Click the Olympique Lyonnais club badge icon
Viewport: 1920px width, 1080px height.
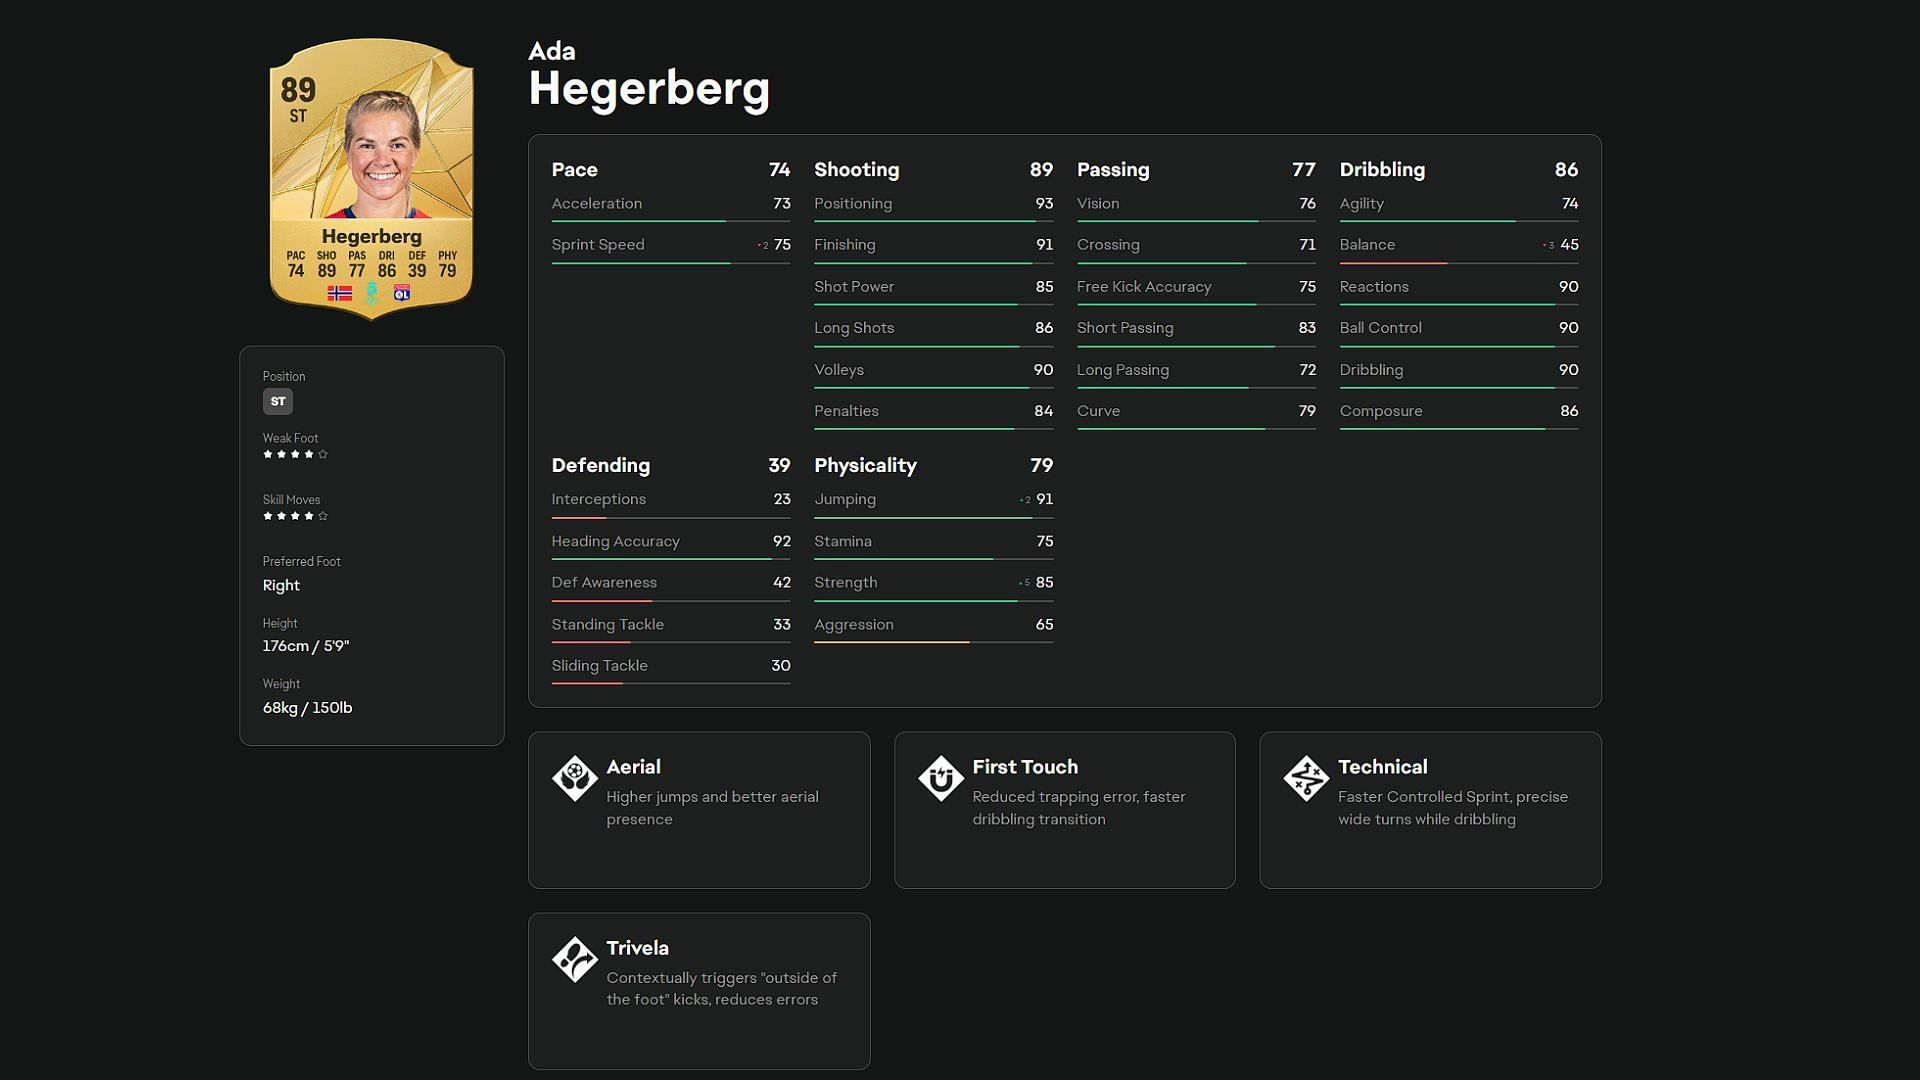tap(402, 293)
